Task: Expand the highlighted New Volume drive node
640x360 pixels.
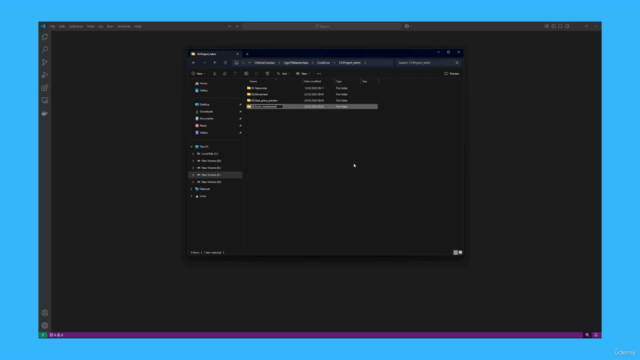Action: pos(193,175)
